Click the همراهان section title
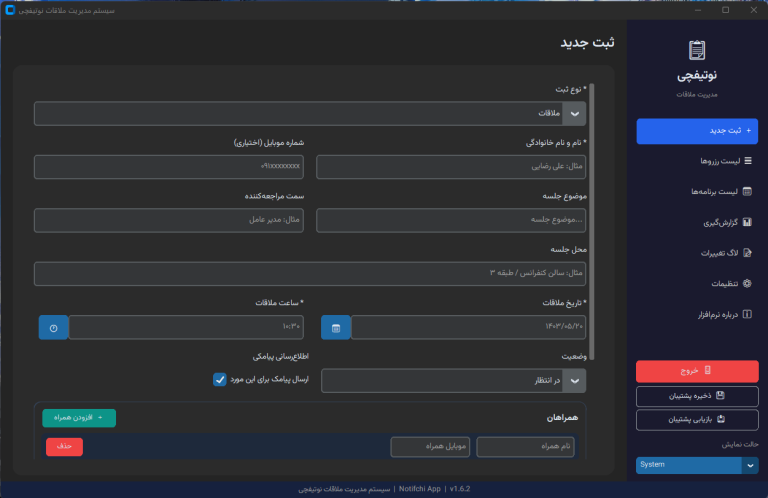768x498 pixels. tap(562, 418)
